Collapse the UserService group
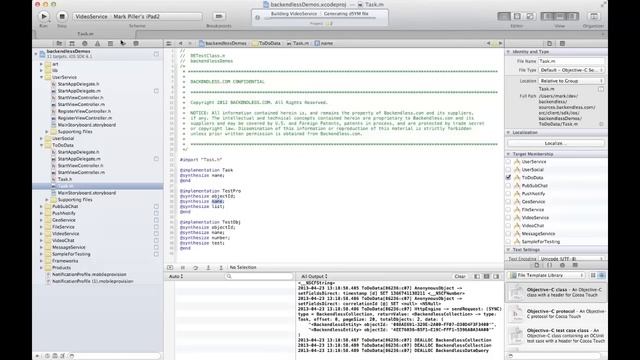 click(42, 77)
